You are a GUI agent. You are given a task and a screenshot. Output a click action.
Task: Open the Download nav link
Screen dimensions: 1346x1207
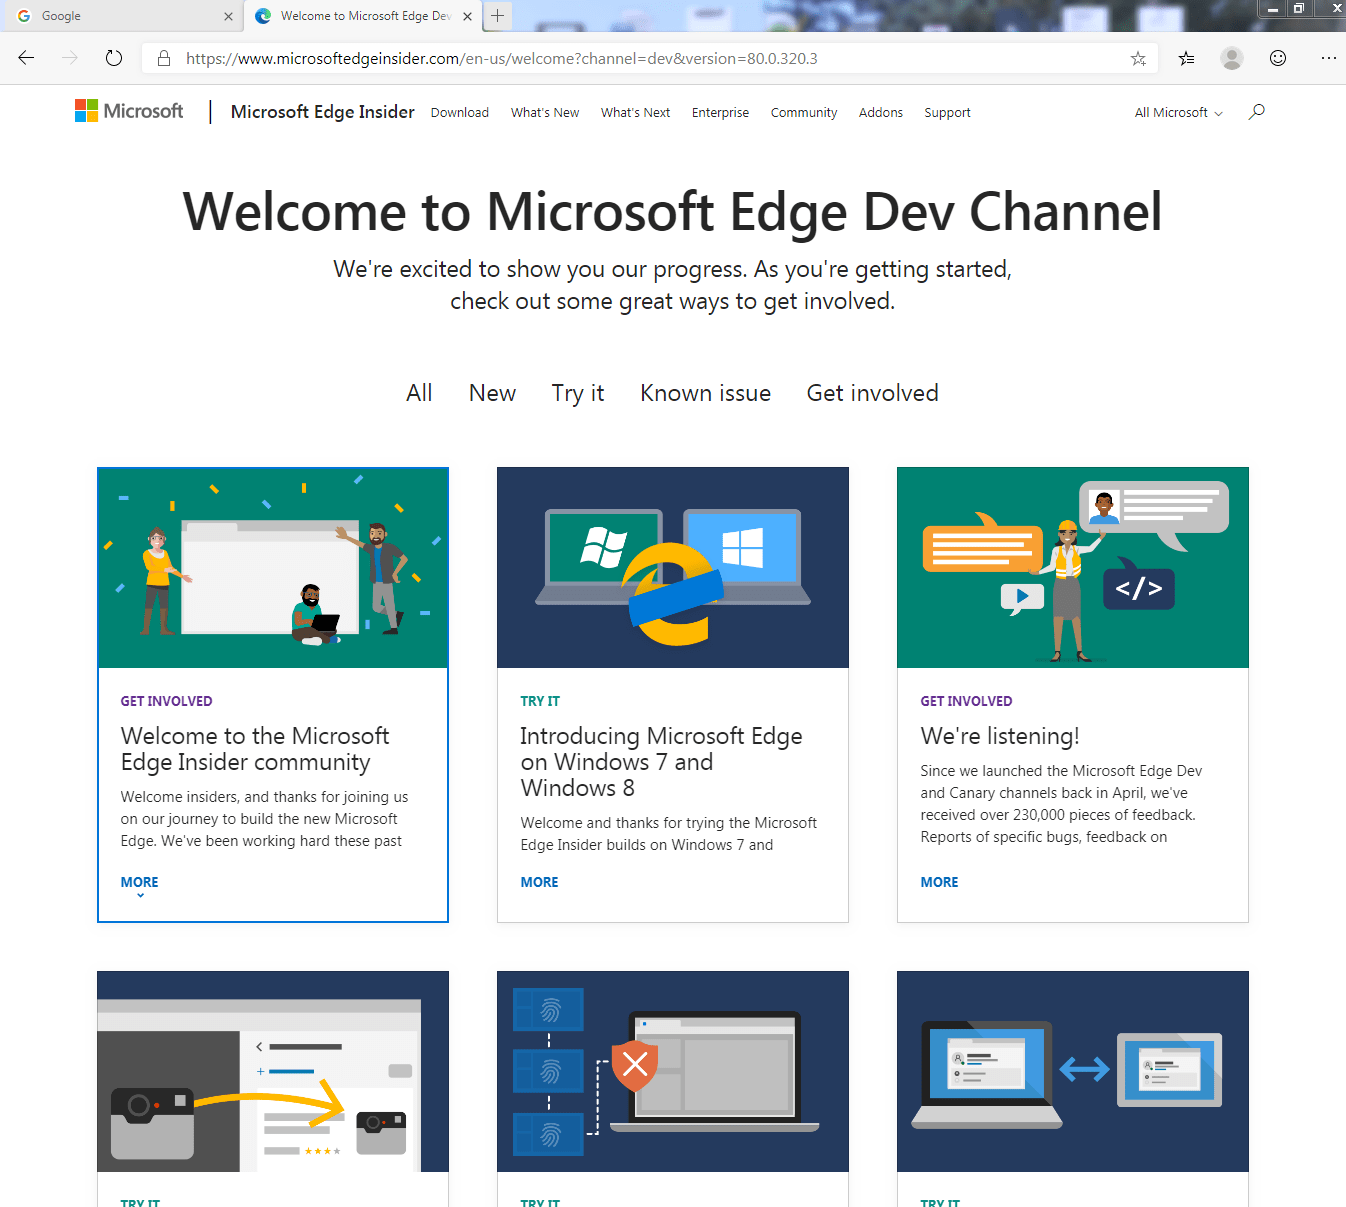[460, 113]
